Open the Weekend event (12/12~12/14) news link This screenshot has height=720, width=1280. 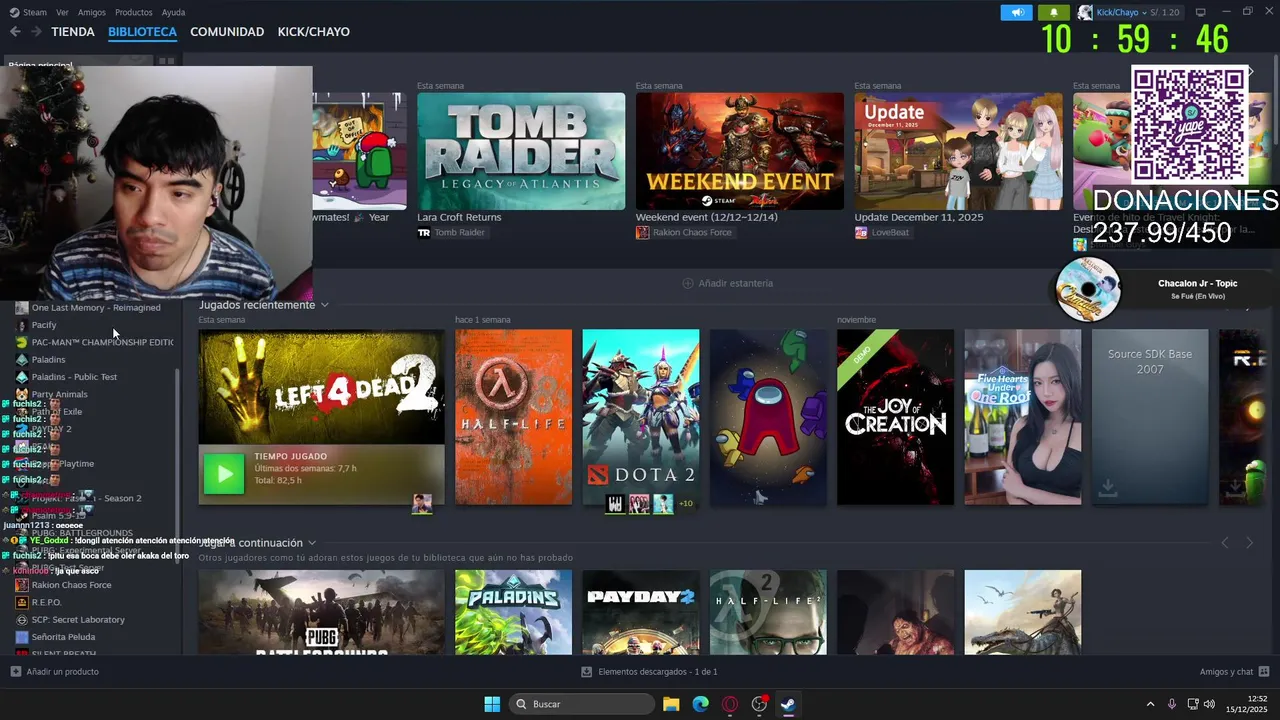coord(706,217)
